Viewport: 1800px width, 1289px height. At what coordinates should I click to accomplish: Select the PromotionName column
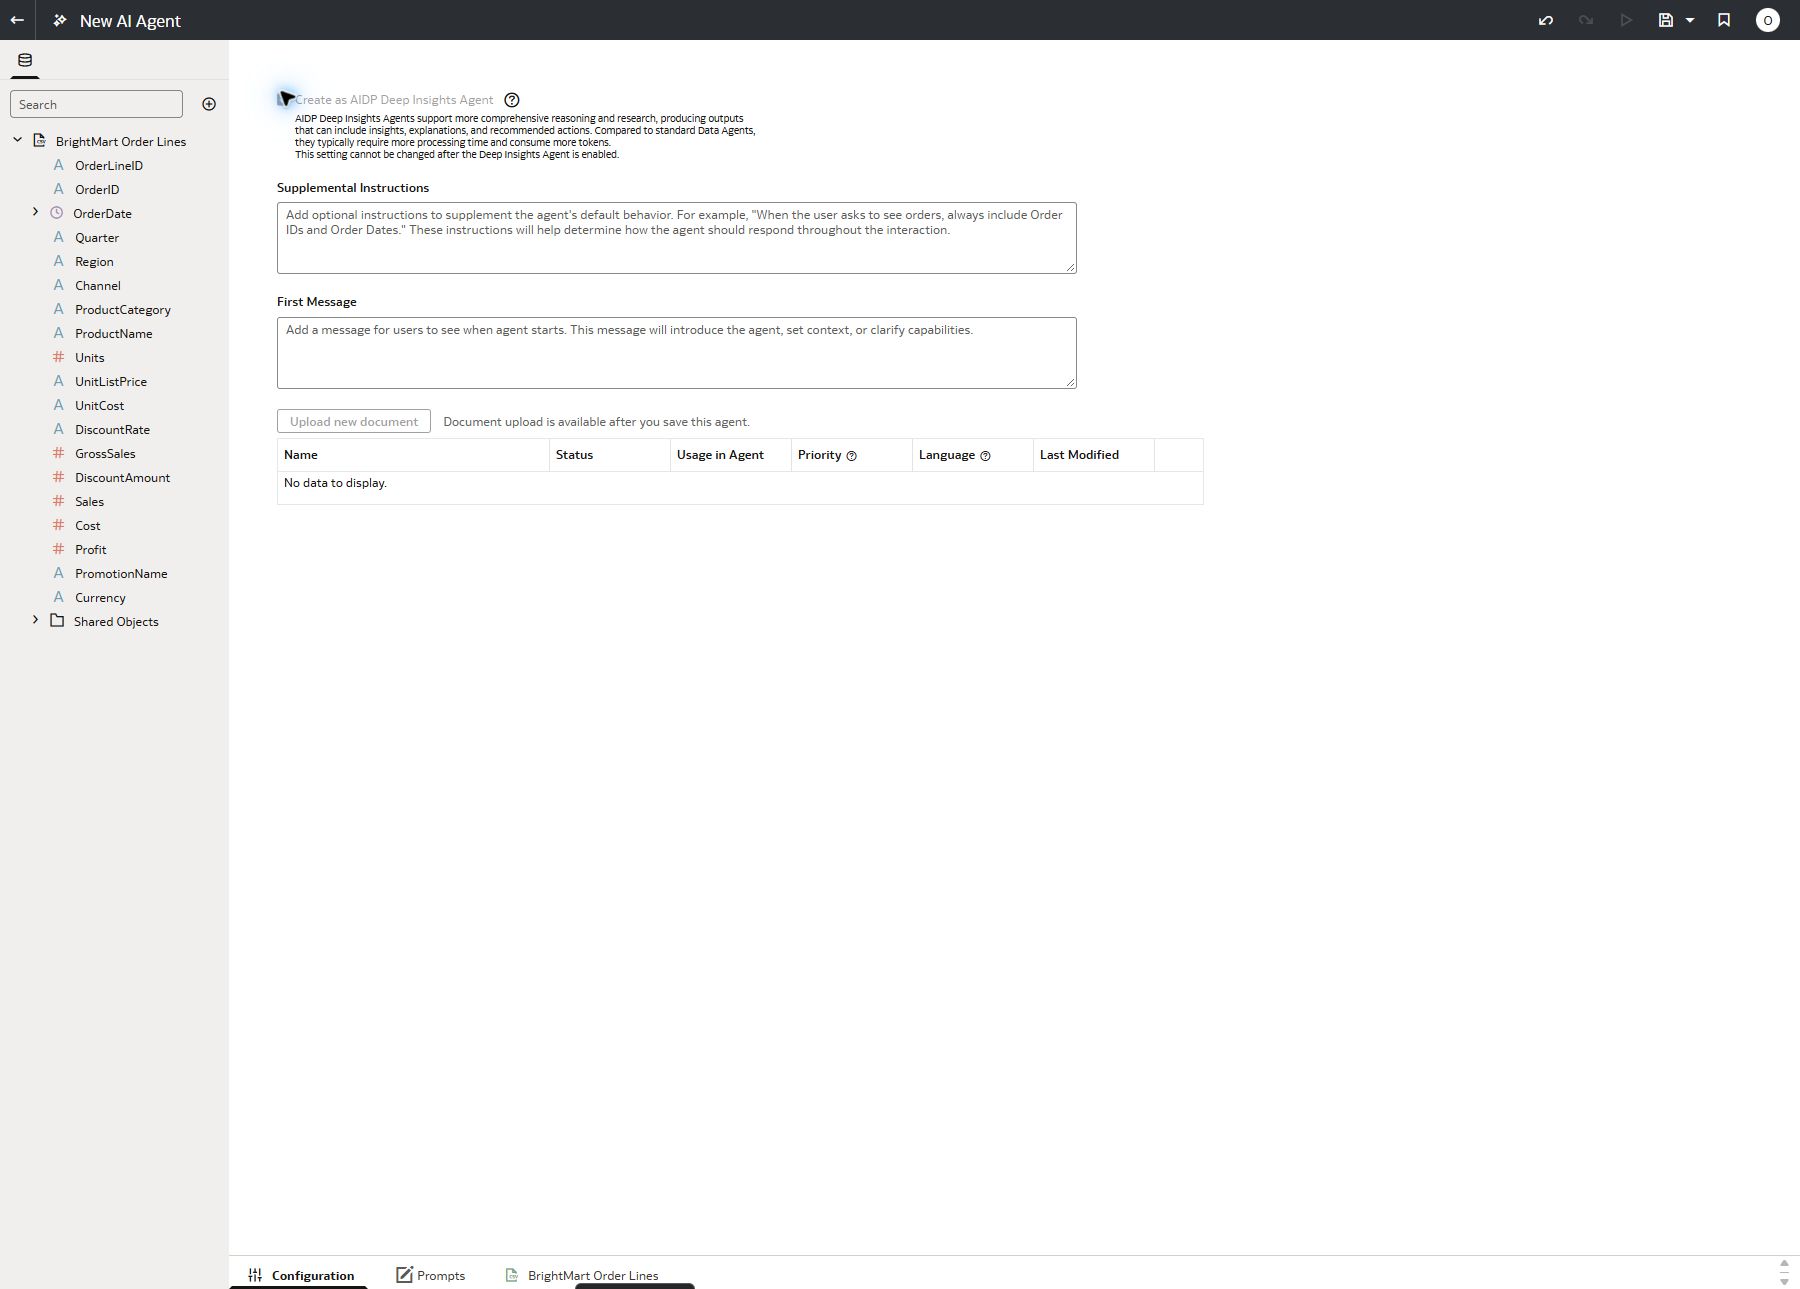click(x=121, y=574)
